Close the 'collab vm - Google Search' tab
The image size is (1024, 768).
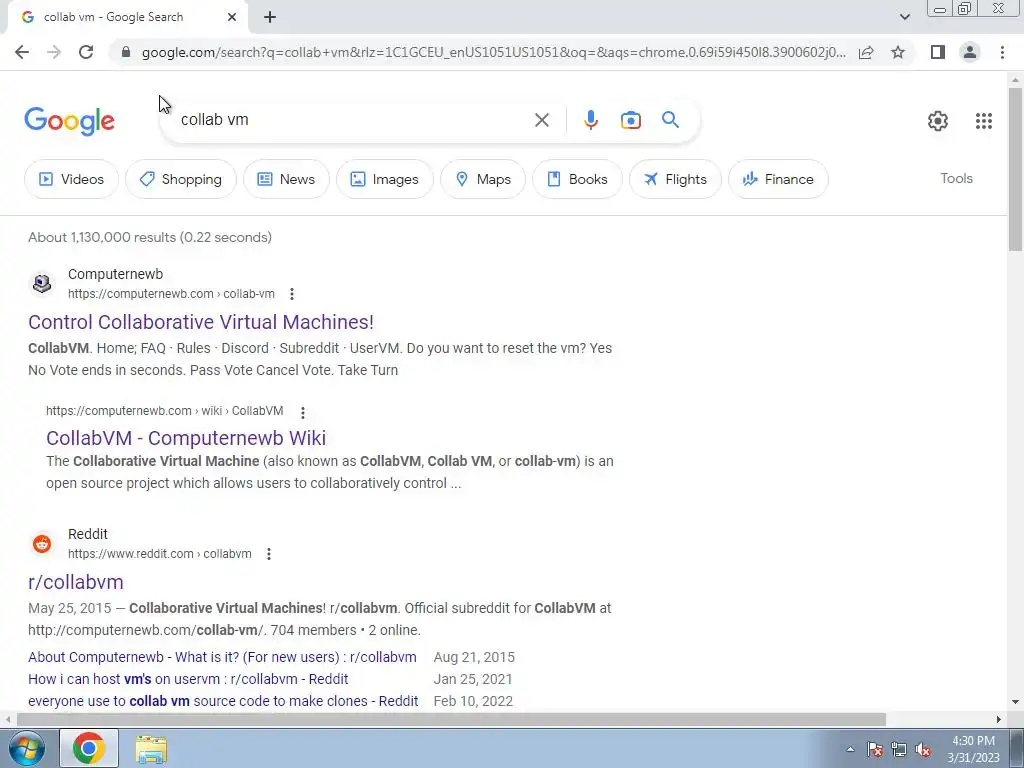tap(232, 17)
